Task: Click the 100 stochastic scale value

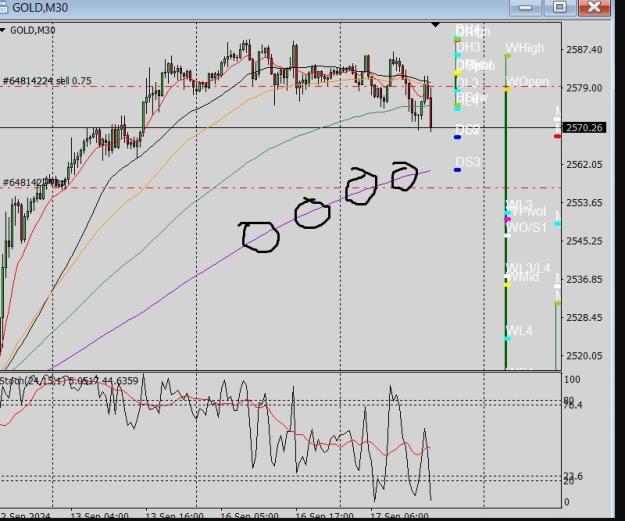Action: [x=573, y=379]
